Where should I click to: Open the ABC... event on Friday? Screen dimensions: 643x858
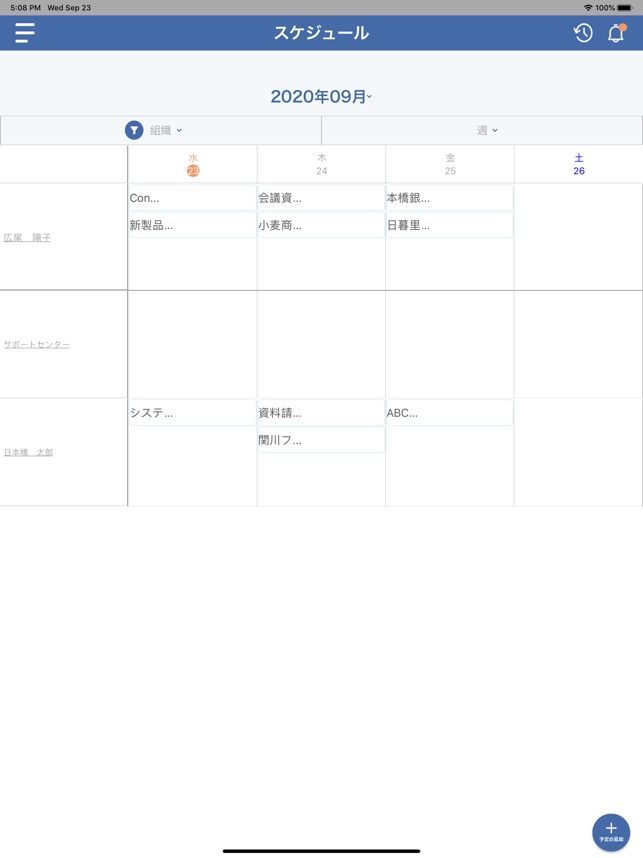(x=449, y=413)
